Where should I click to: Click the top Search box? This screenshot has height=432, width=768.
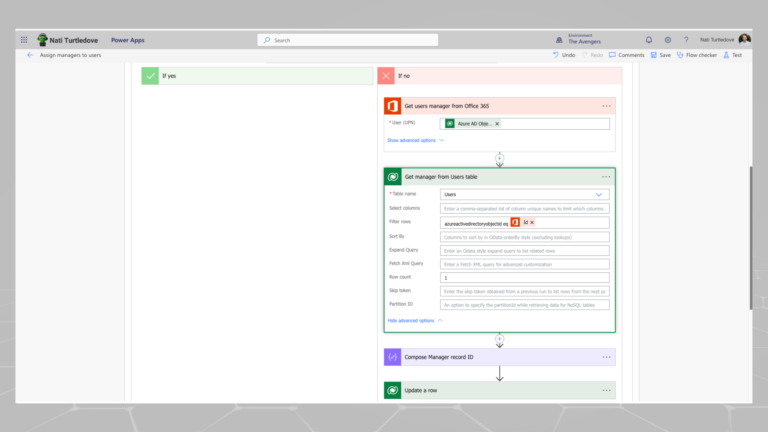pos(348,40)
